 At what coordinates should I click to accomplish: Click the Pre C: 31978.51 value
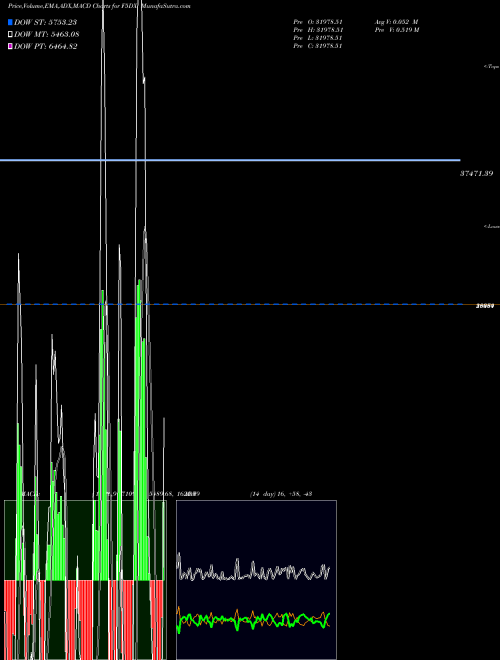click(x=318, y=45)
